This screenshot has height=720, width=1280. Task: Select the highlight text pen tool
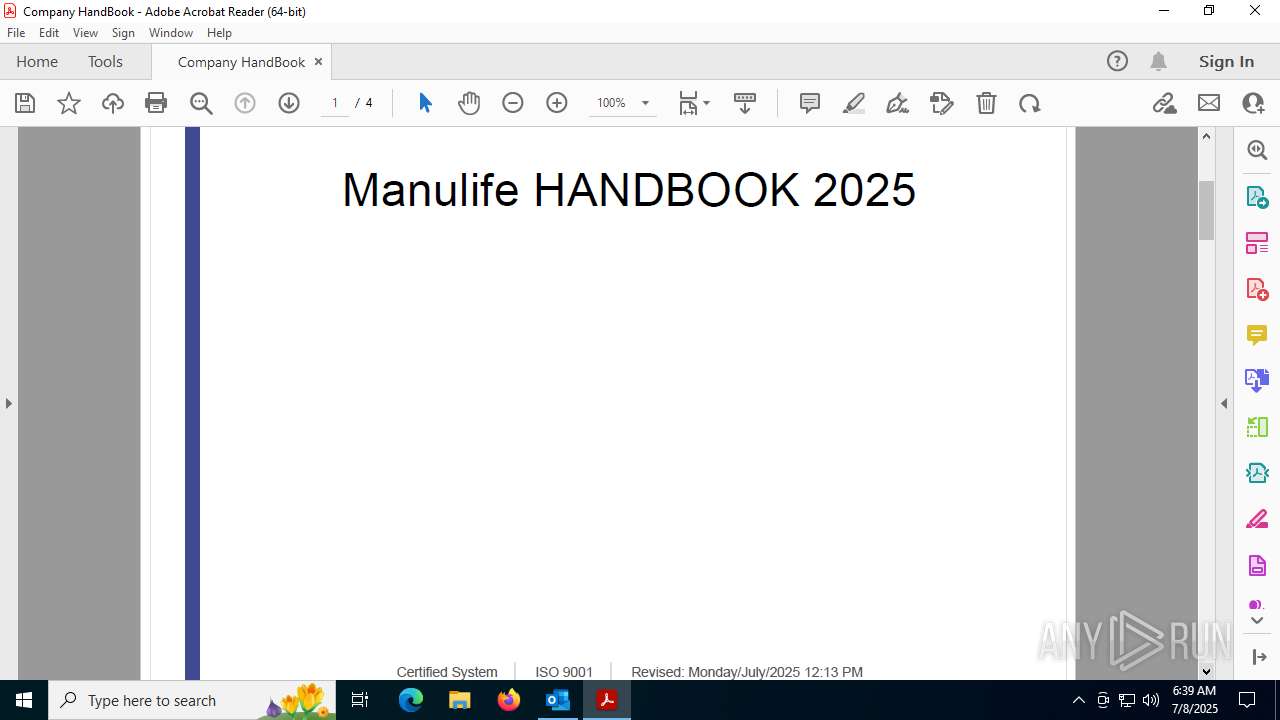(854, 103)
